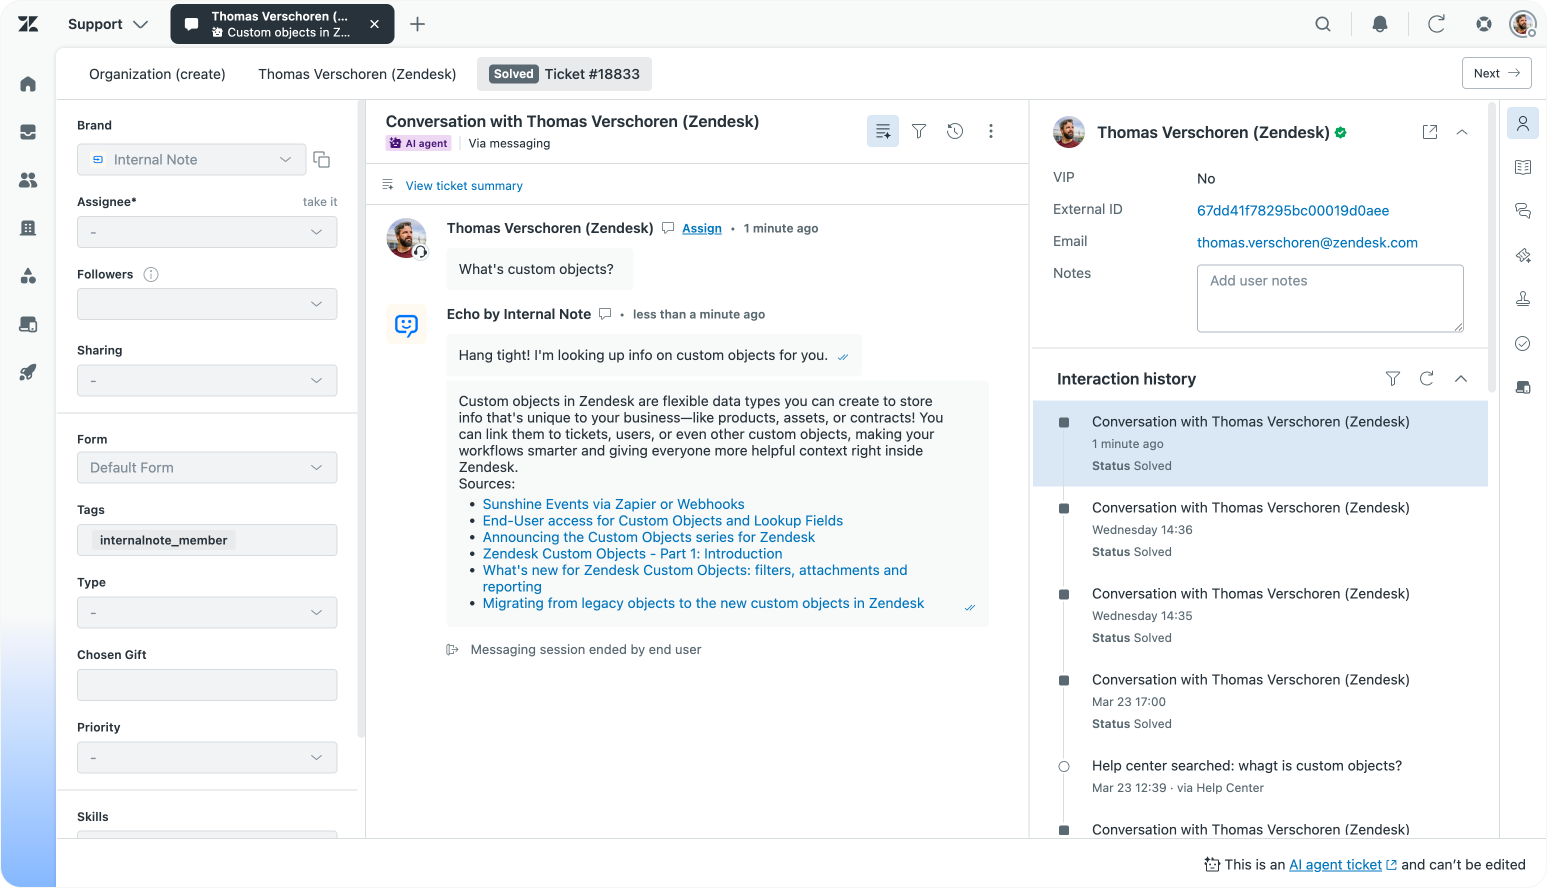Switch to the Organization (create) tab
The height and width of the screenshot is (888, 1547).
(157, 74)
